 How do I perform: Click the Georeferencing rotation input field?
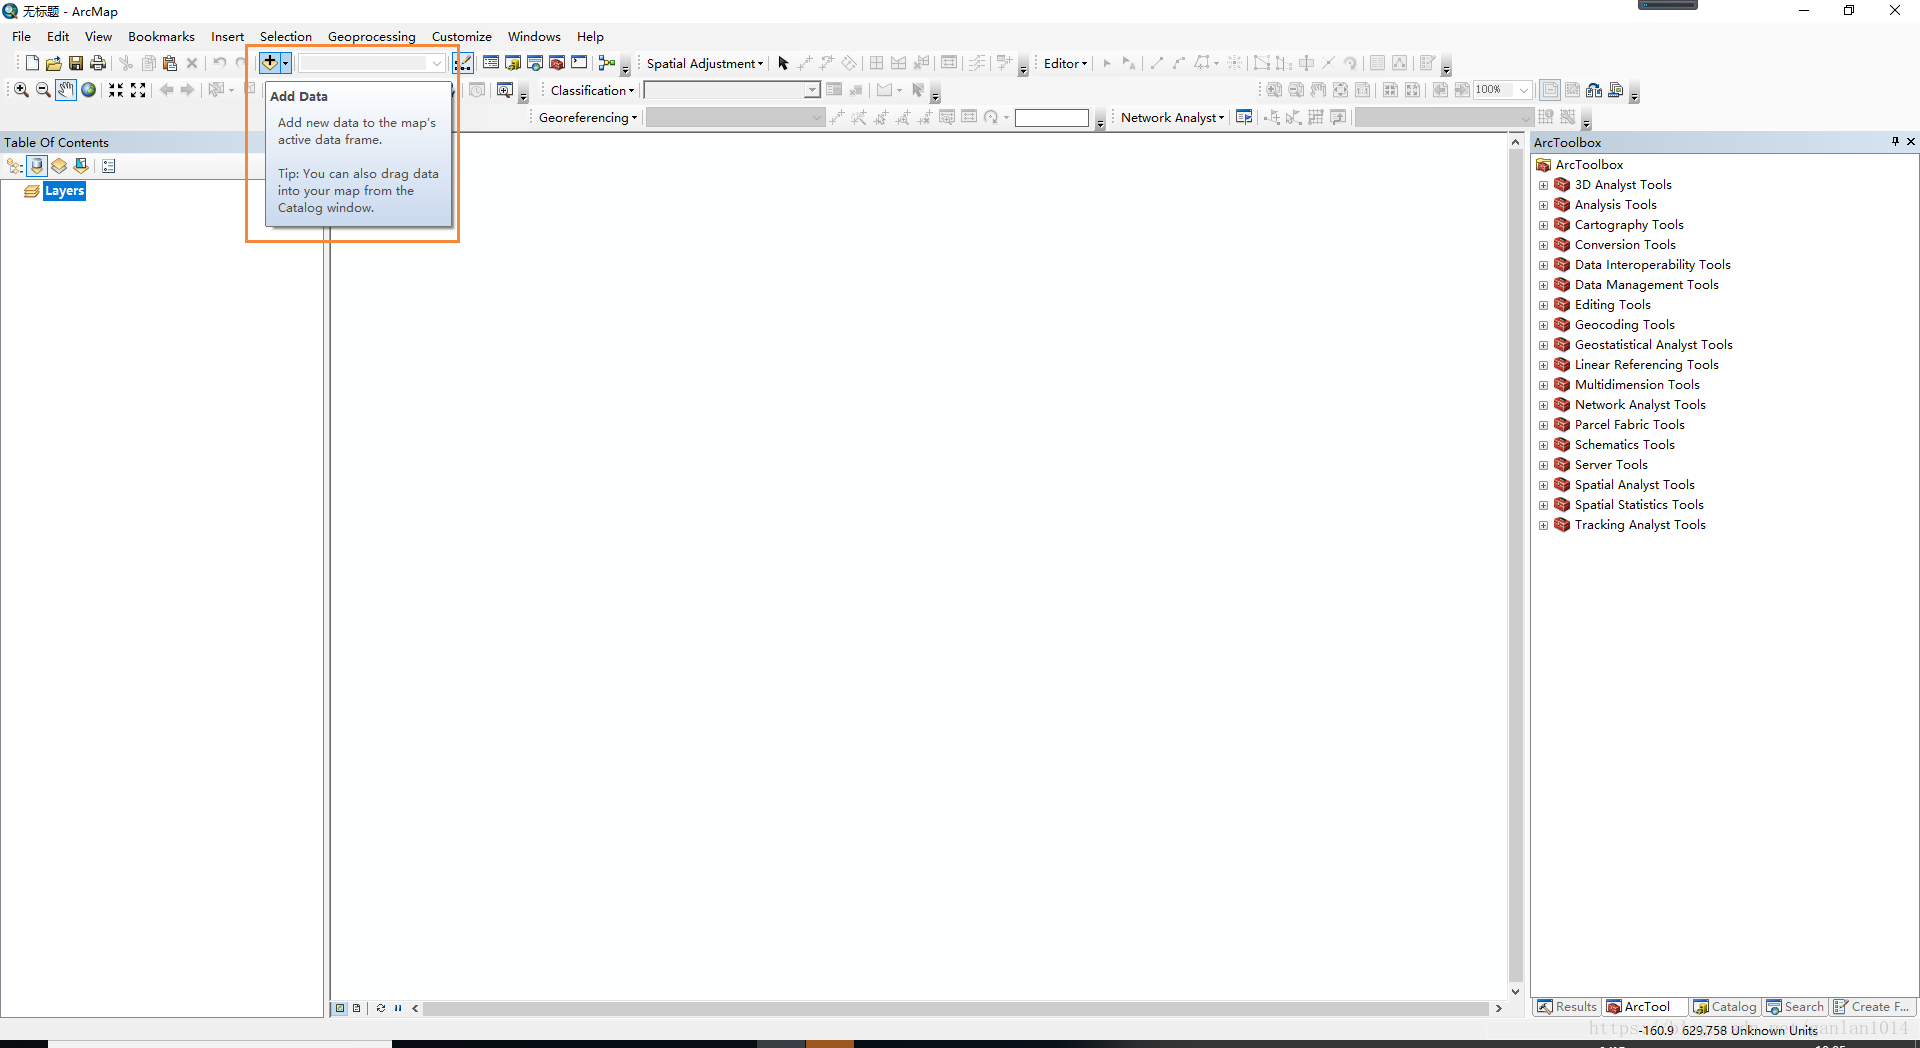(x=1051, y=117)
